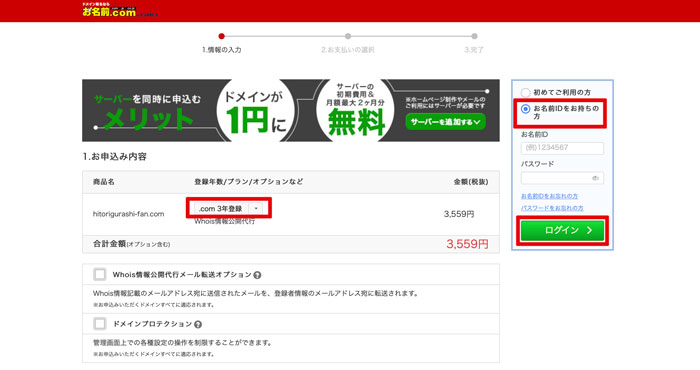Click step 1.情報の入力 marker
This screenshot has width=700, height=370.
point(221,36)
